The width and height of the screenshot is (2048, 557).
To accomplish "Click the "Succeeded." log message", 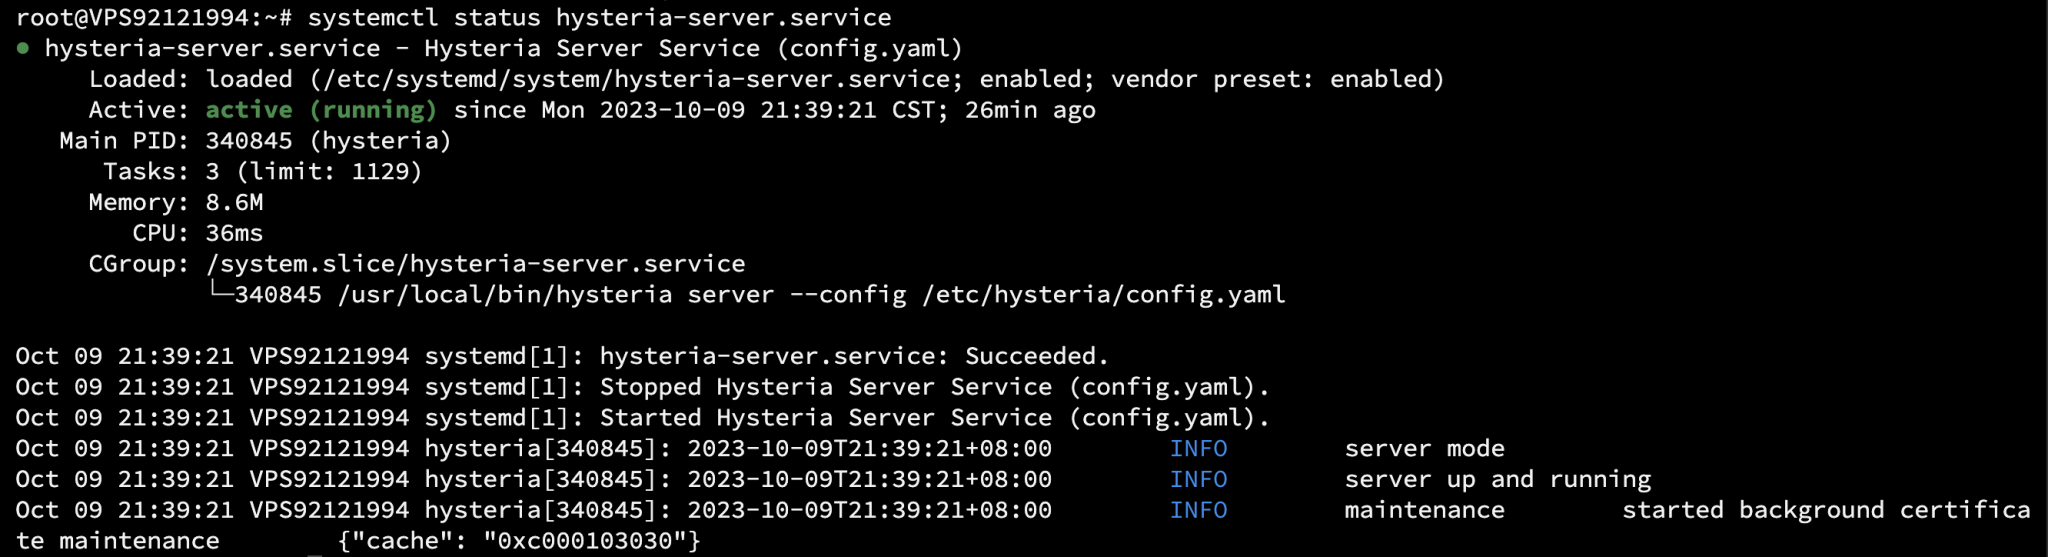I will point(1036,356).
